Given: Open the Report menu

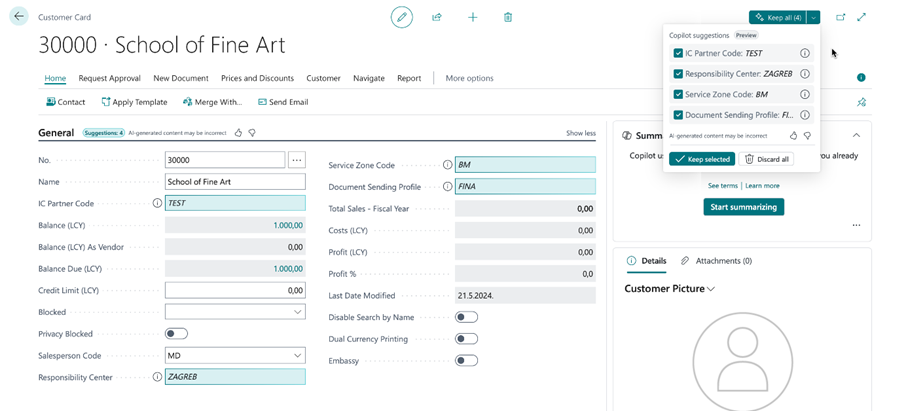Looking at the screenshot, I should [x=409, y=78].
